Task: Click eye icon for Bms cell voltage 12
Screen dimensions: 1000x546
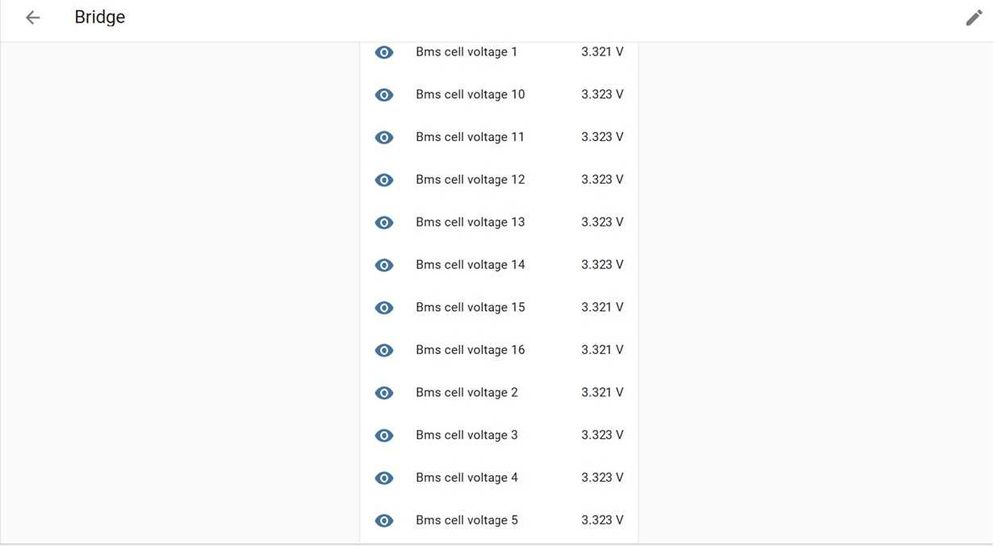Action: click(384, 180)
